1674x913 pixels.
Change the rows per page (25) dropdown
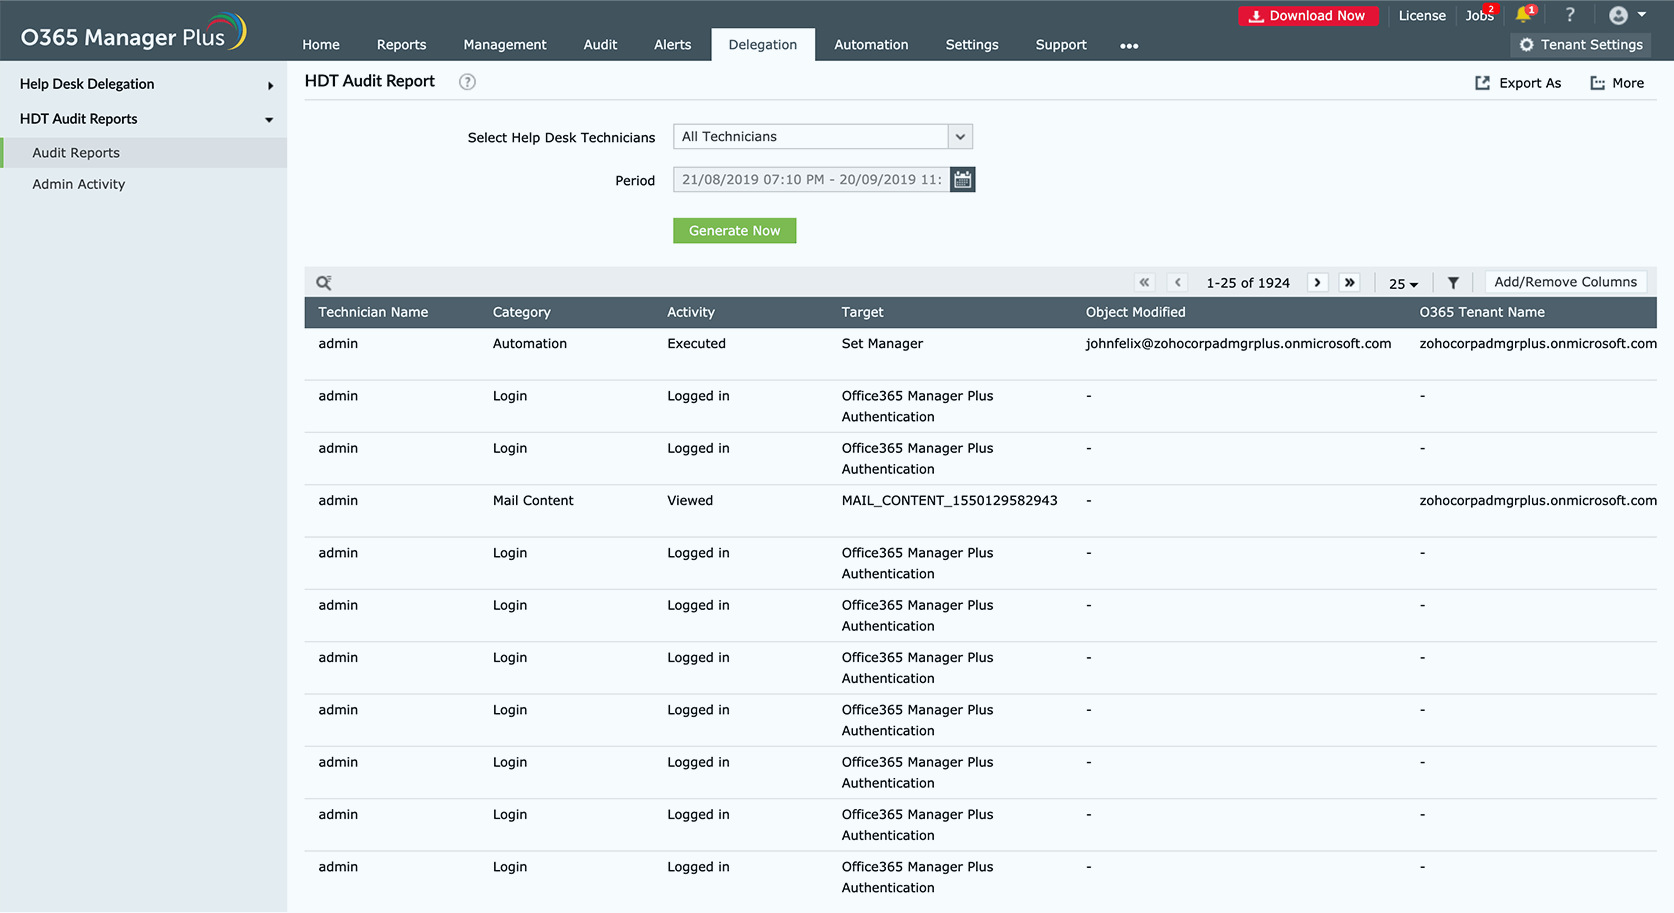1403,284
